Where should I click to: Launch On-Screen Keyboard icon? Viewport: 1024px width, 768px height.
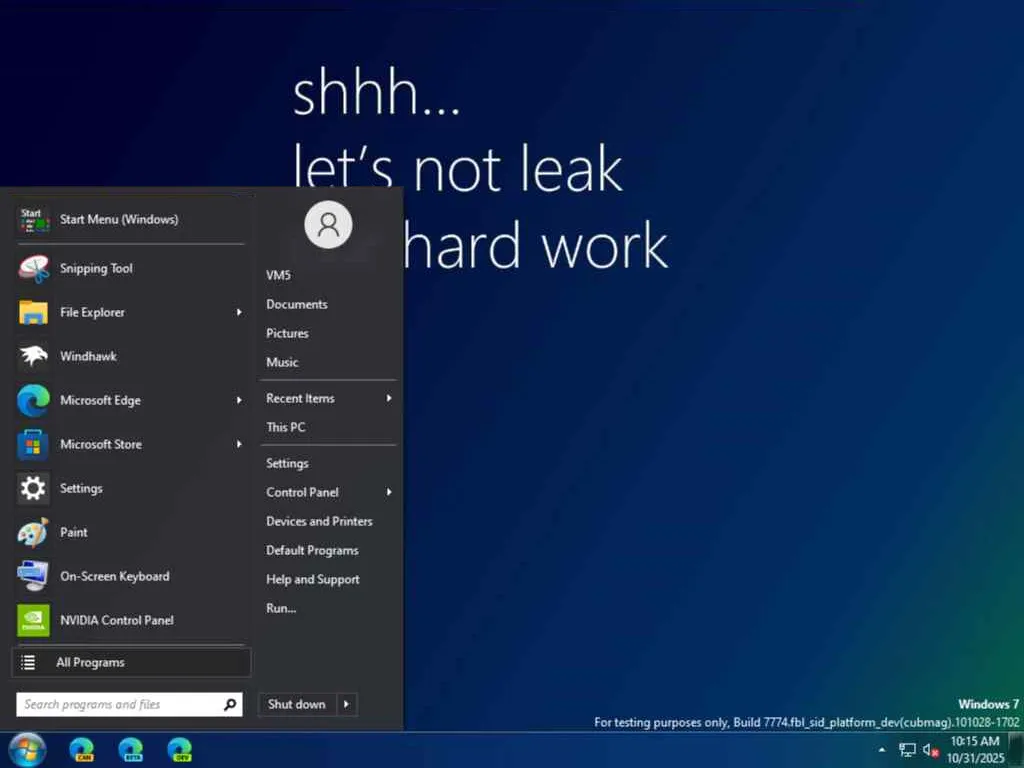[33, 576]
